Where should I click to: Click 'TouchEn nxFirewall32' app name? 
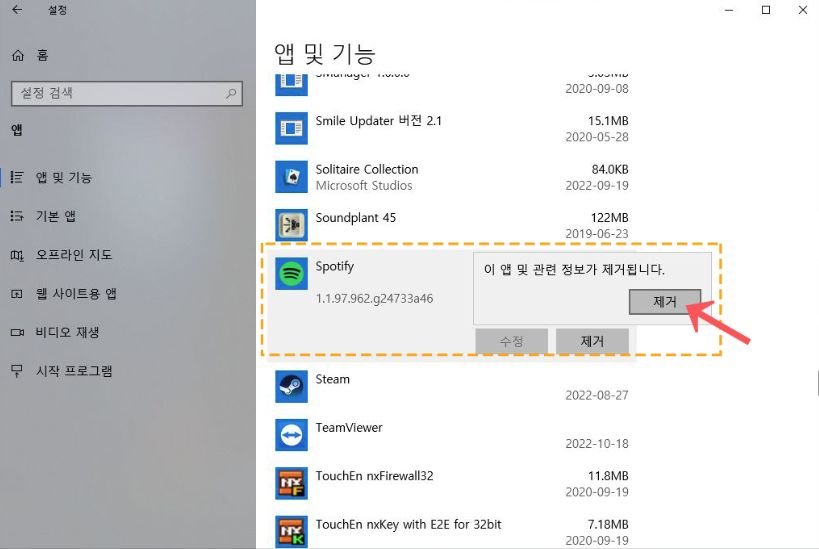pos(375,476)
